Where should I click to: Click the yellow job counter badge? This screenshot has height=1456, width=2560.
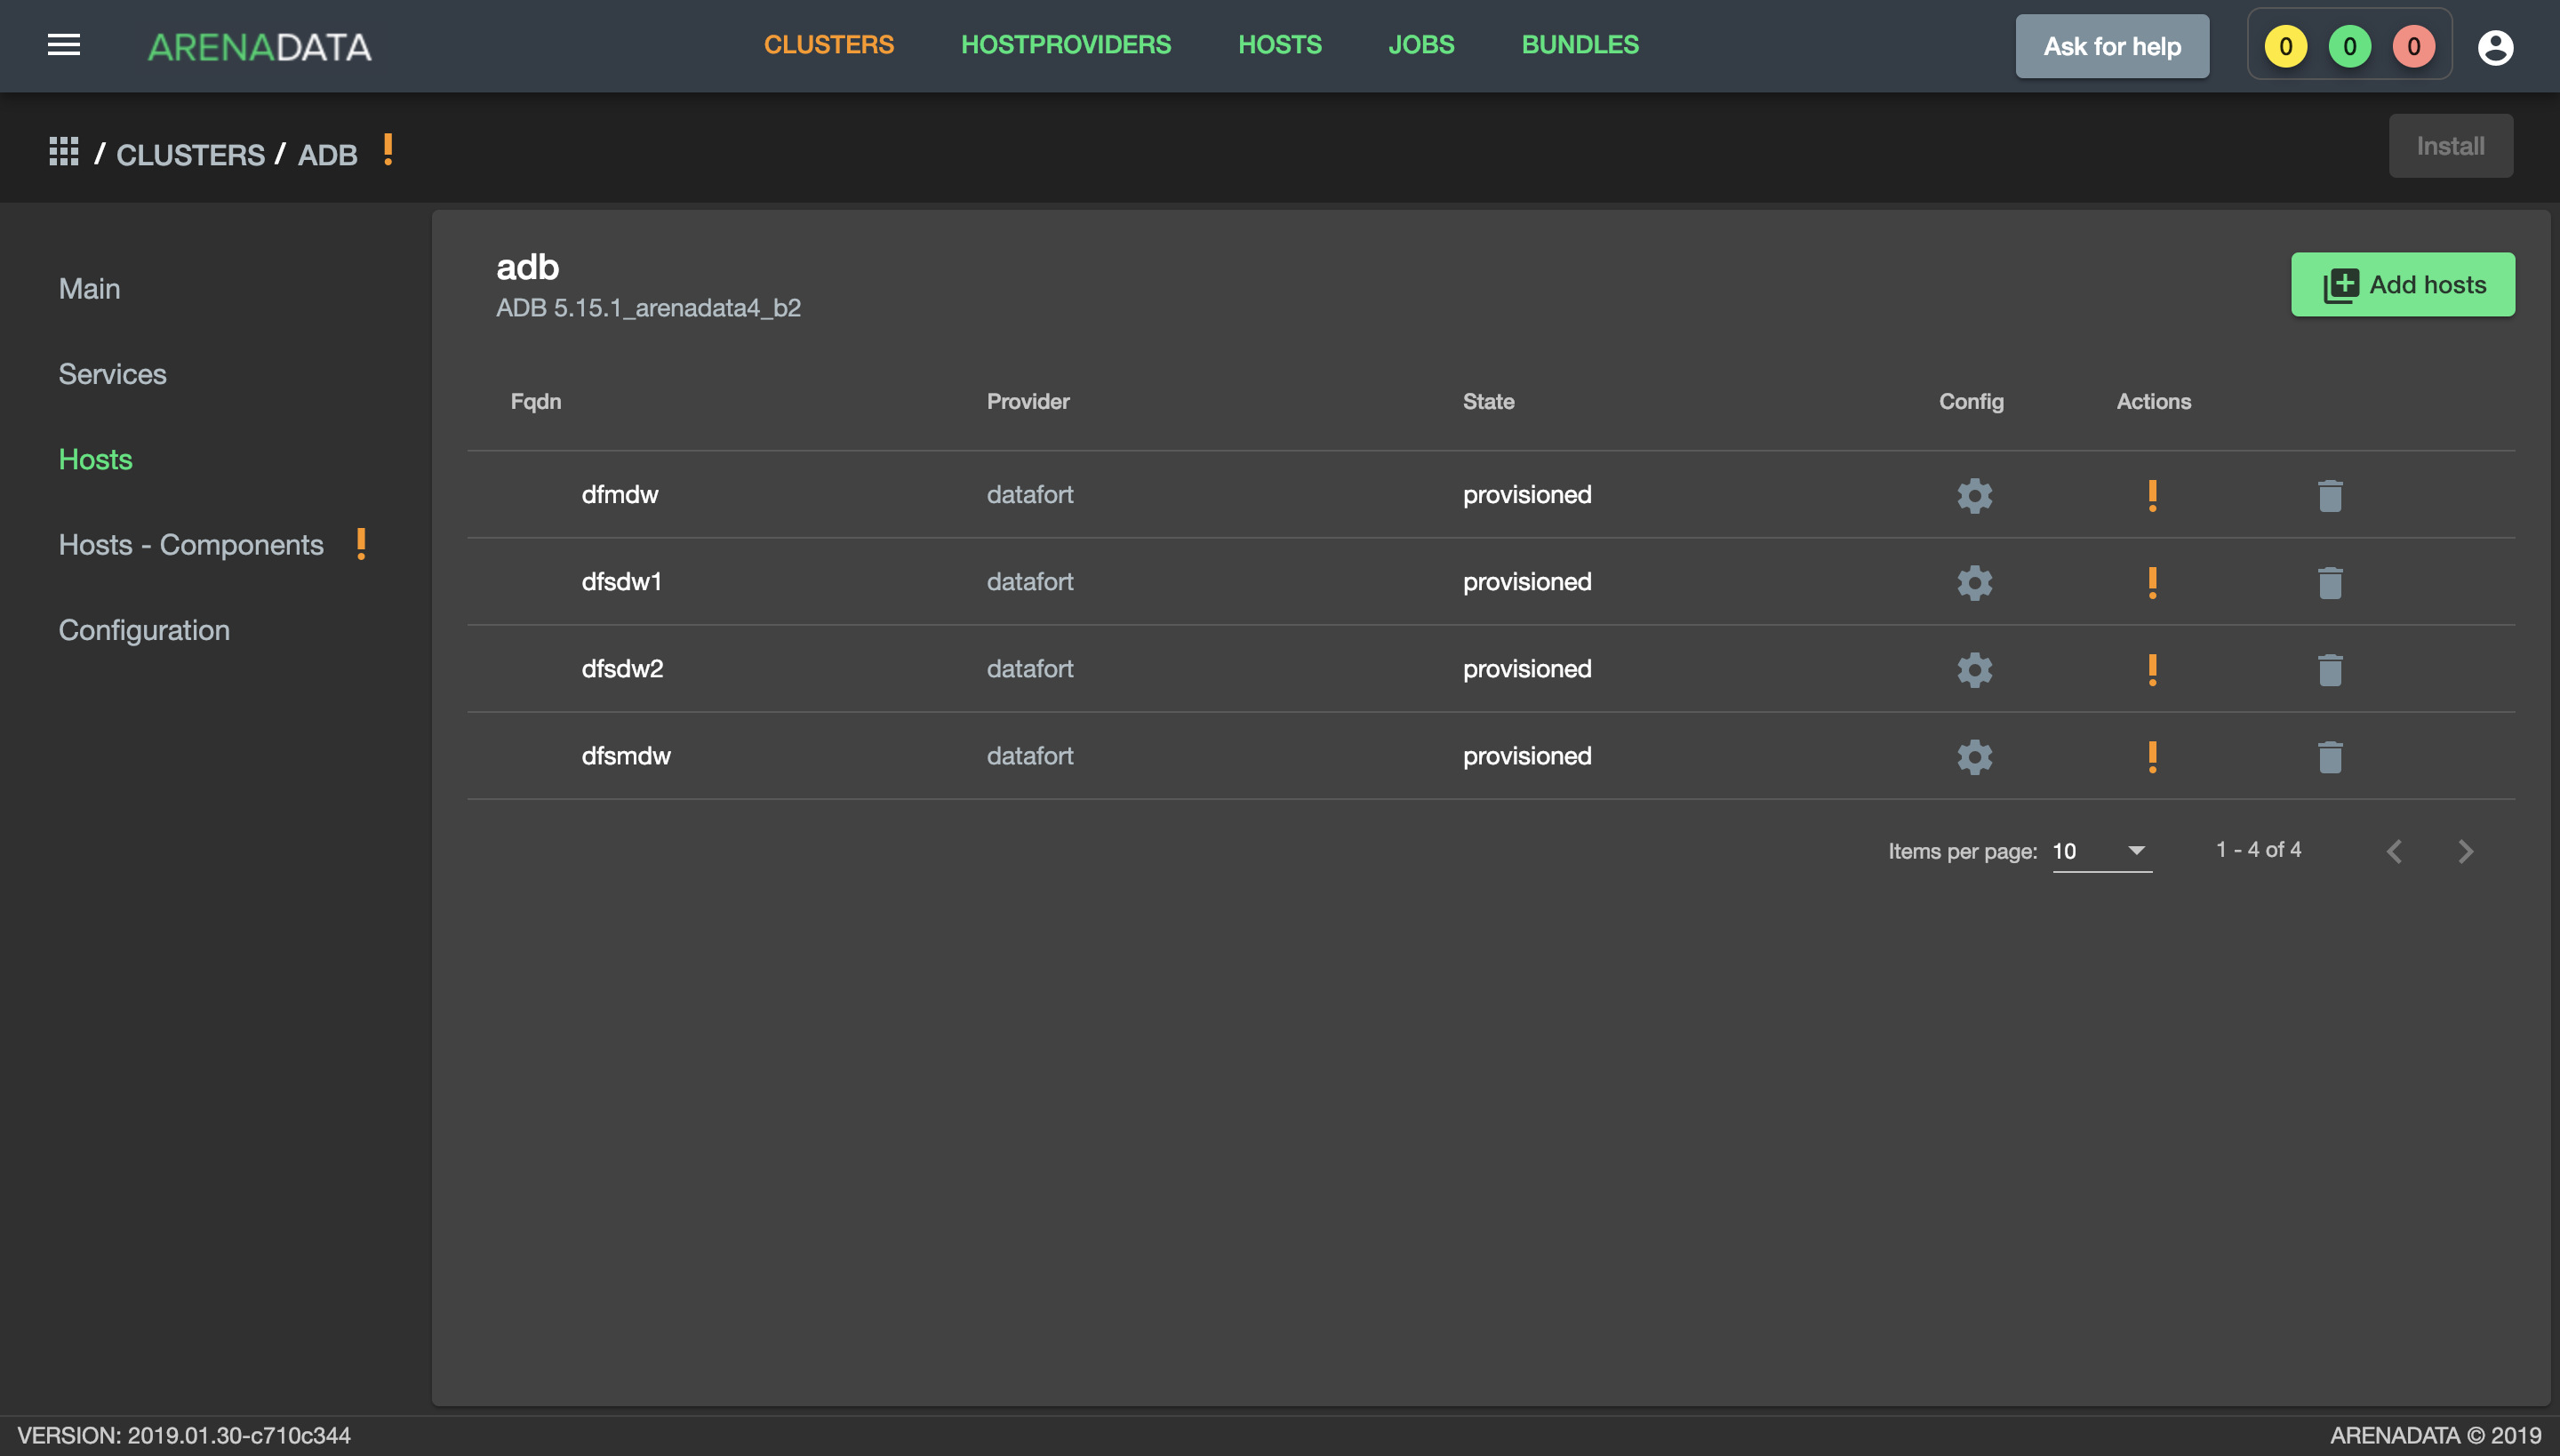(x=2285, y=46)
